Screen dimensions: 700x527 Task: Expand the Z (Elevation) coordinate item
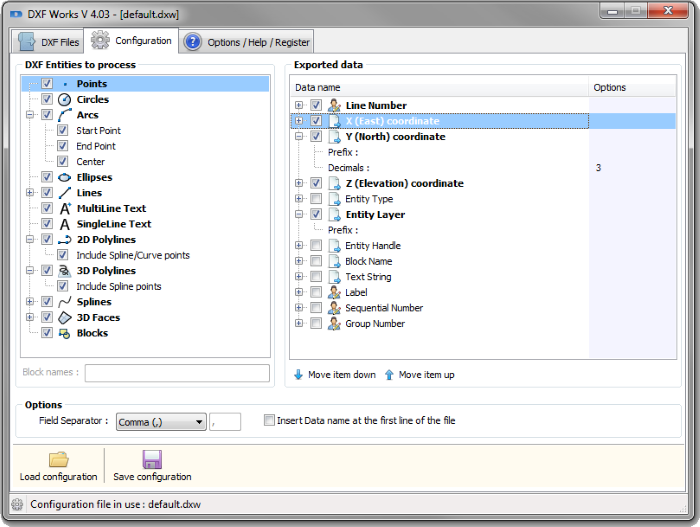pos(299,184)
